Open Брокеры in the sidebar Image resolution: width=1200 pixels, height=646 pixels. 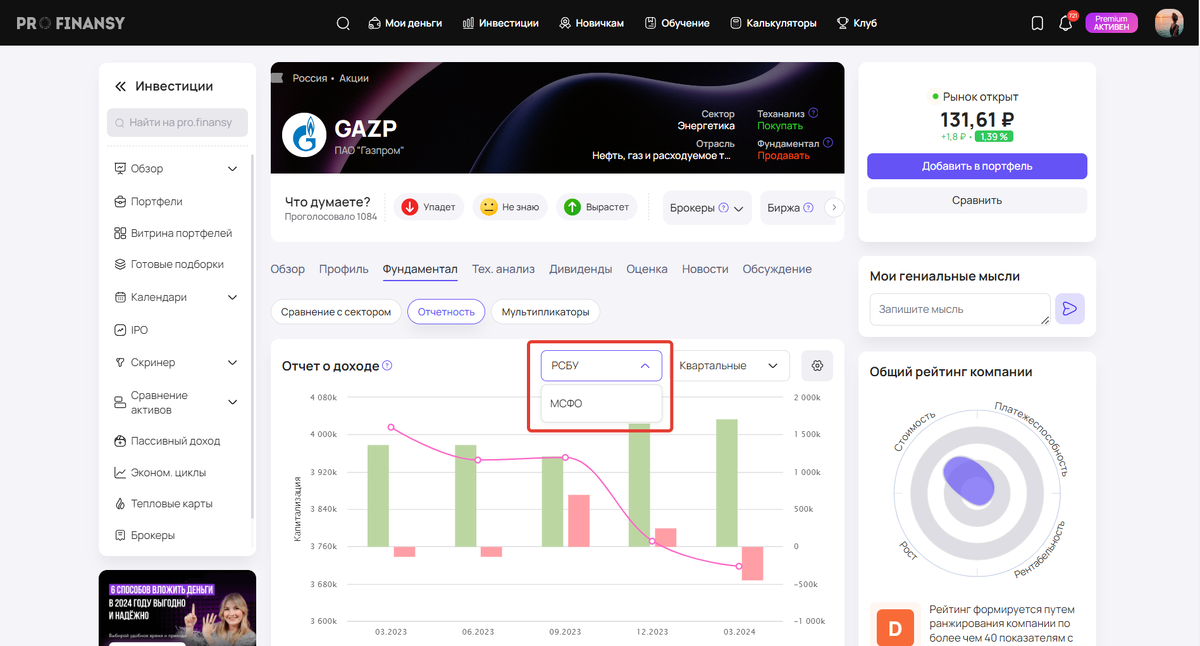click(144, 535)
